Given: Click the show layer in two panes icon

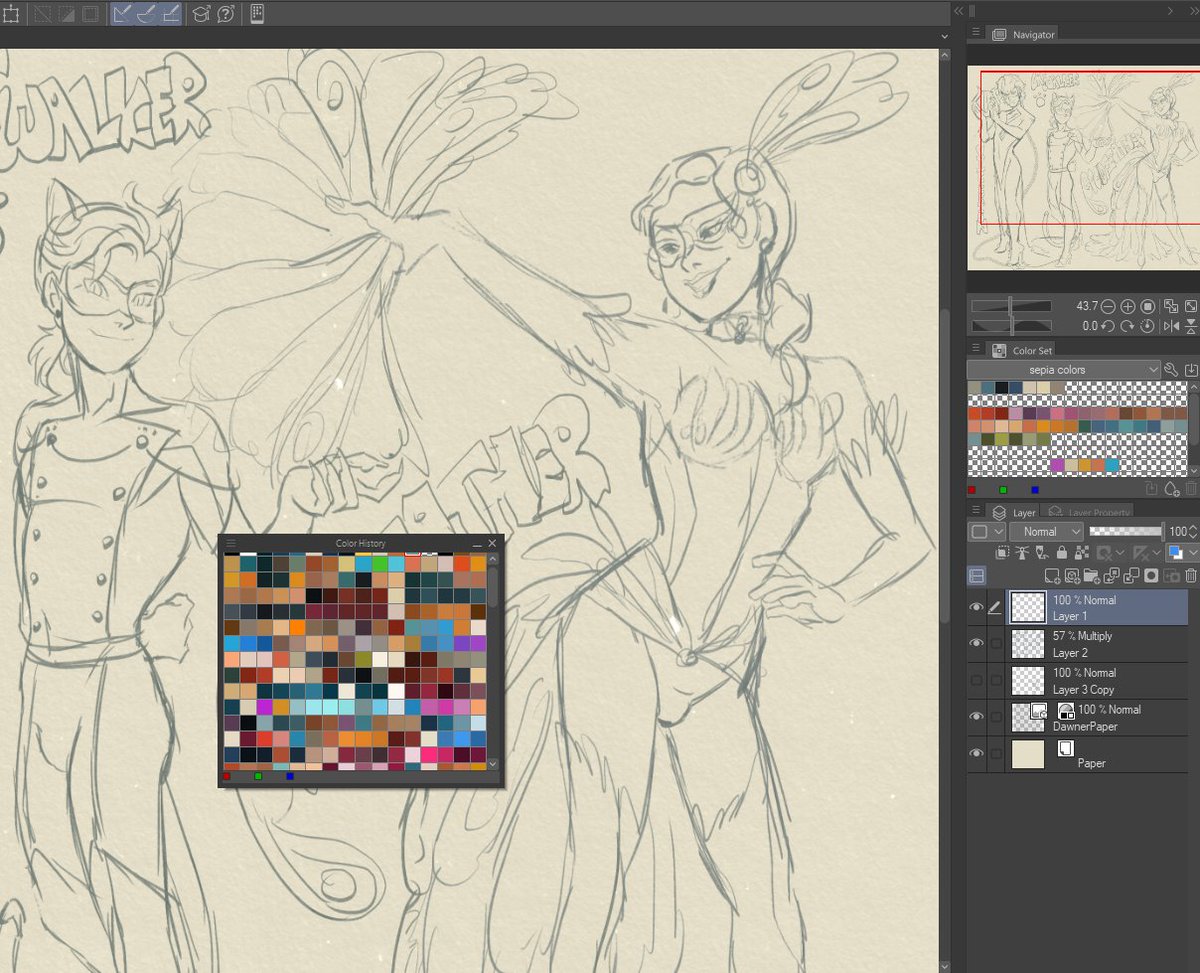Looking at the screenshot, I should coord(977,575).
